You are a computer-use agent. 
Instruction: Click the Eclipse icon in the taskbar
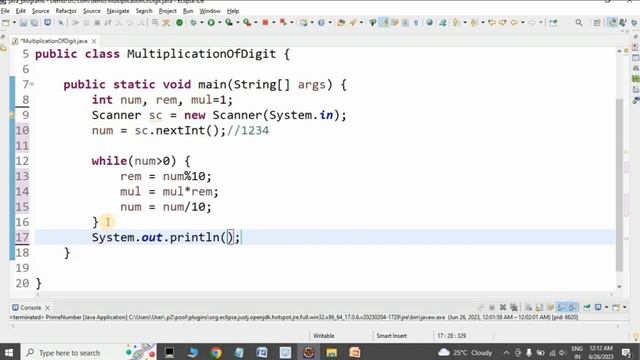(x=309, y=352)
